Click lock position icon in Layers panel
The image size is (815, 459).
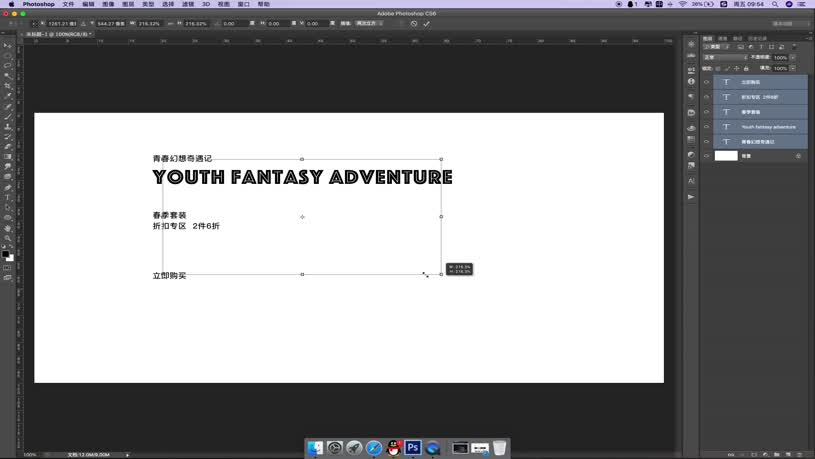(737, 68)
